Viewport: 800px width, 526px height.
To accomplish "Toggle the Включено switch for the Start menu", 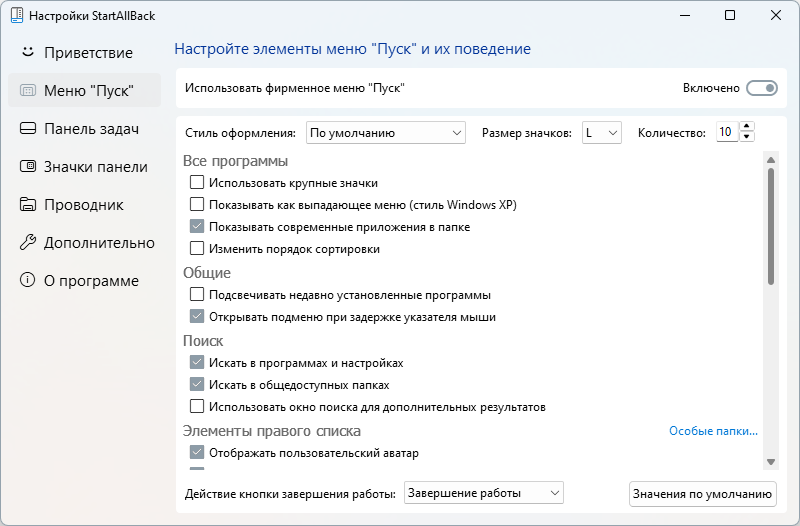I will click(x=762, y=88).
